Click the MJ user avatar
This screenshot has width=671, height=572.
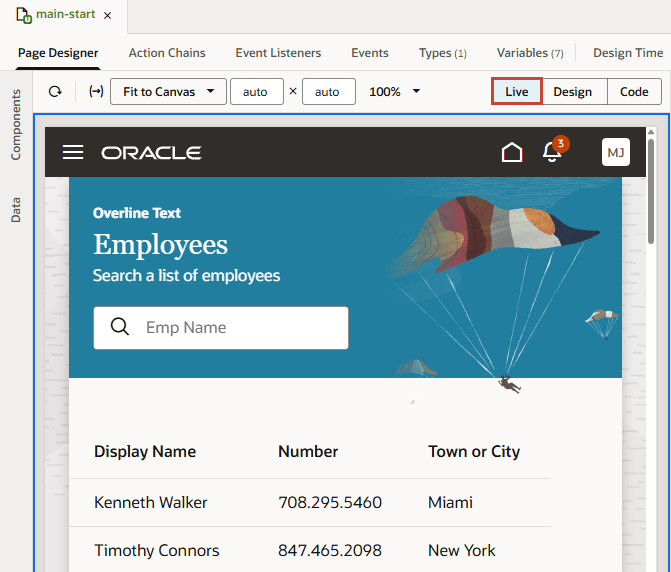[616, 152]
